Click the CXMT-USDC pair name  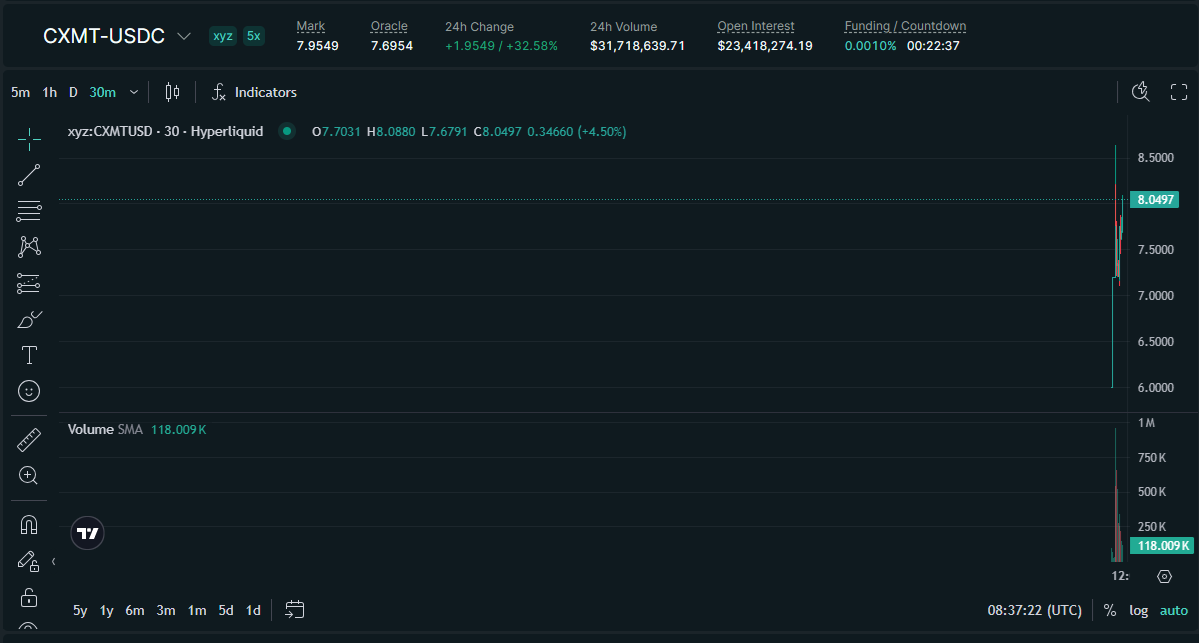(104, 36)
